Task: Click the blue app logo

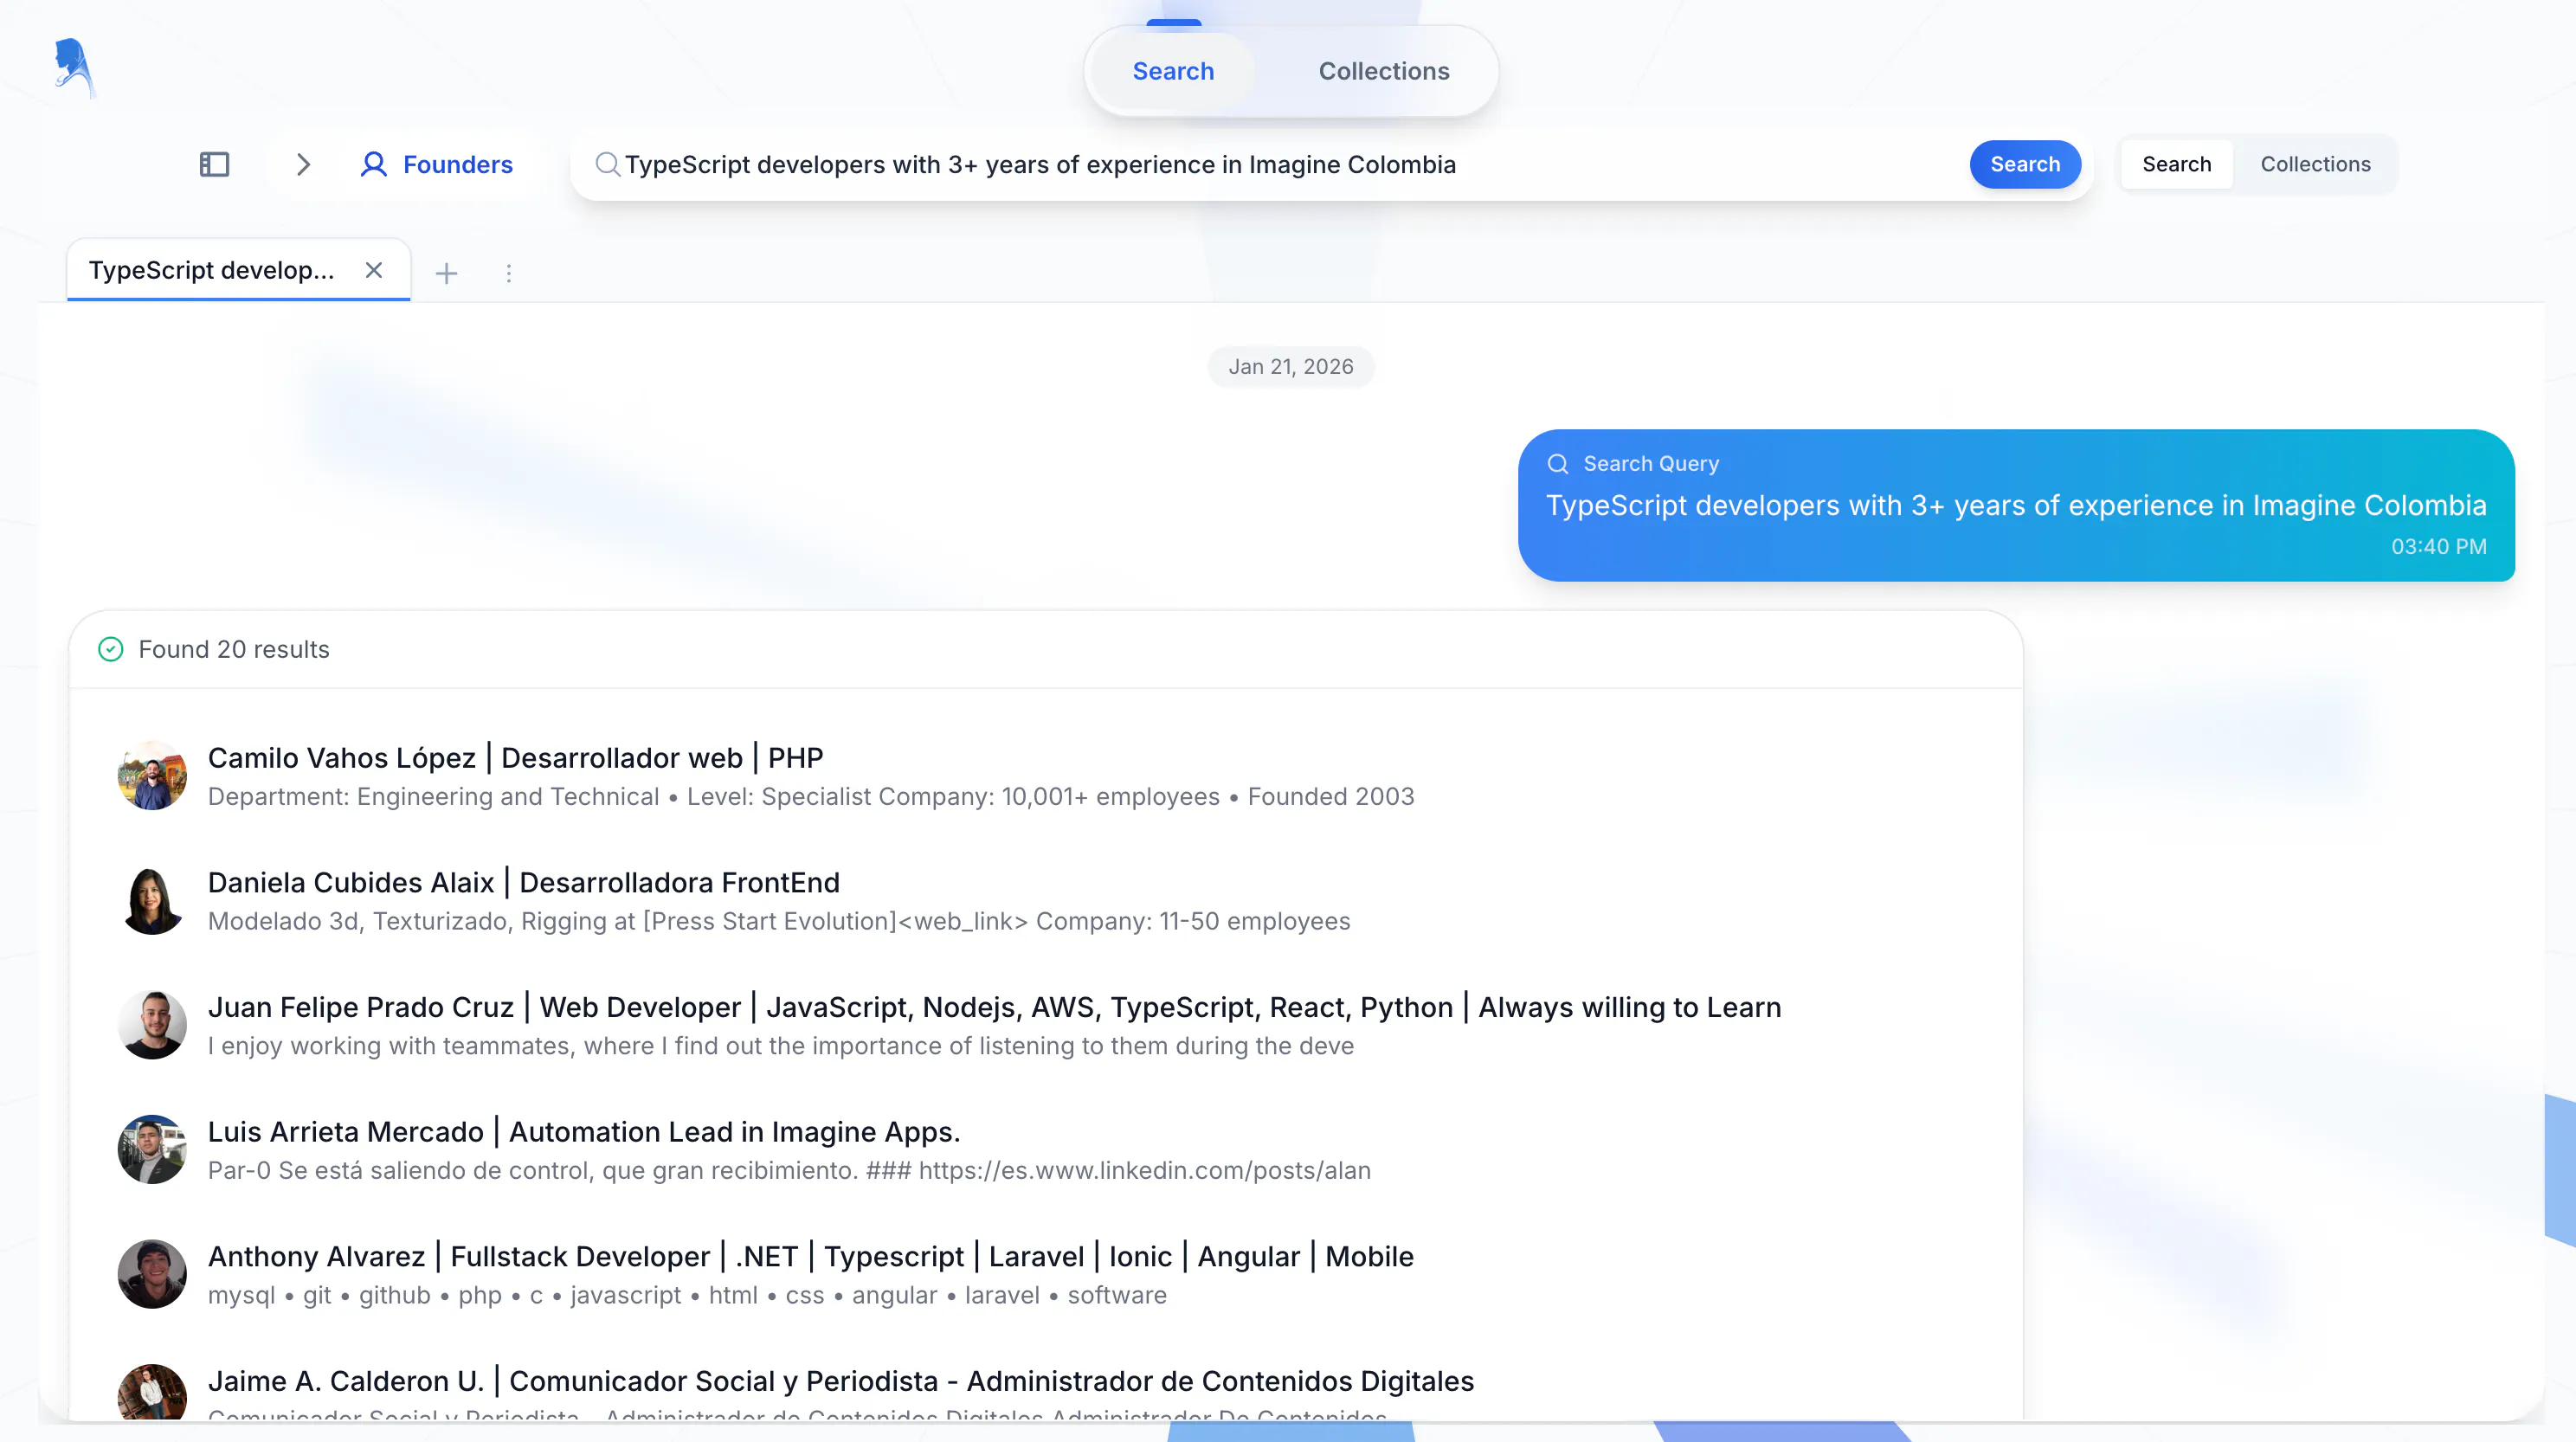Action: point(74,68)
